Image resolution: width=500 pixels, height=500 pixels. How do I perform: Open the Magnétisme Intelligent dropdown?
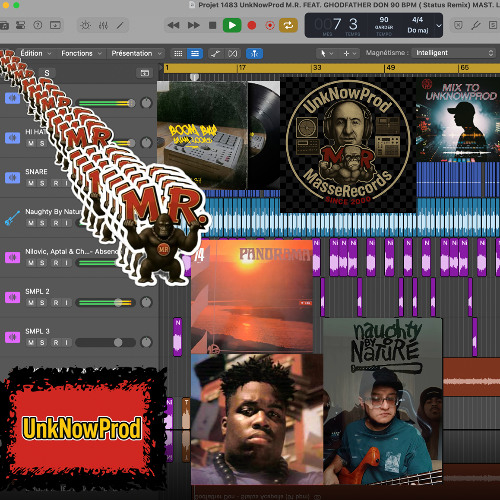pyautogui.click(x=454, y=53)
